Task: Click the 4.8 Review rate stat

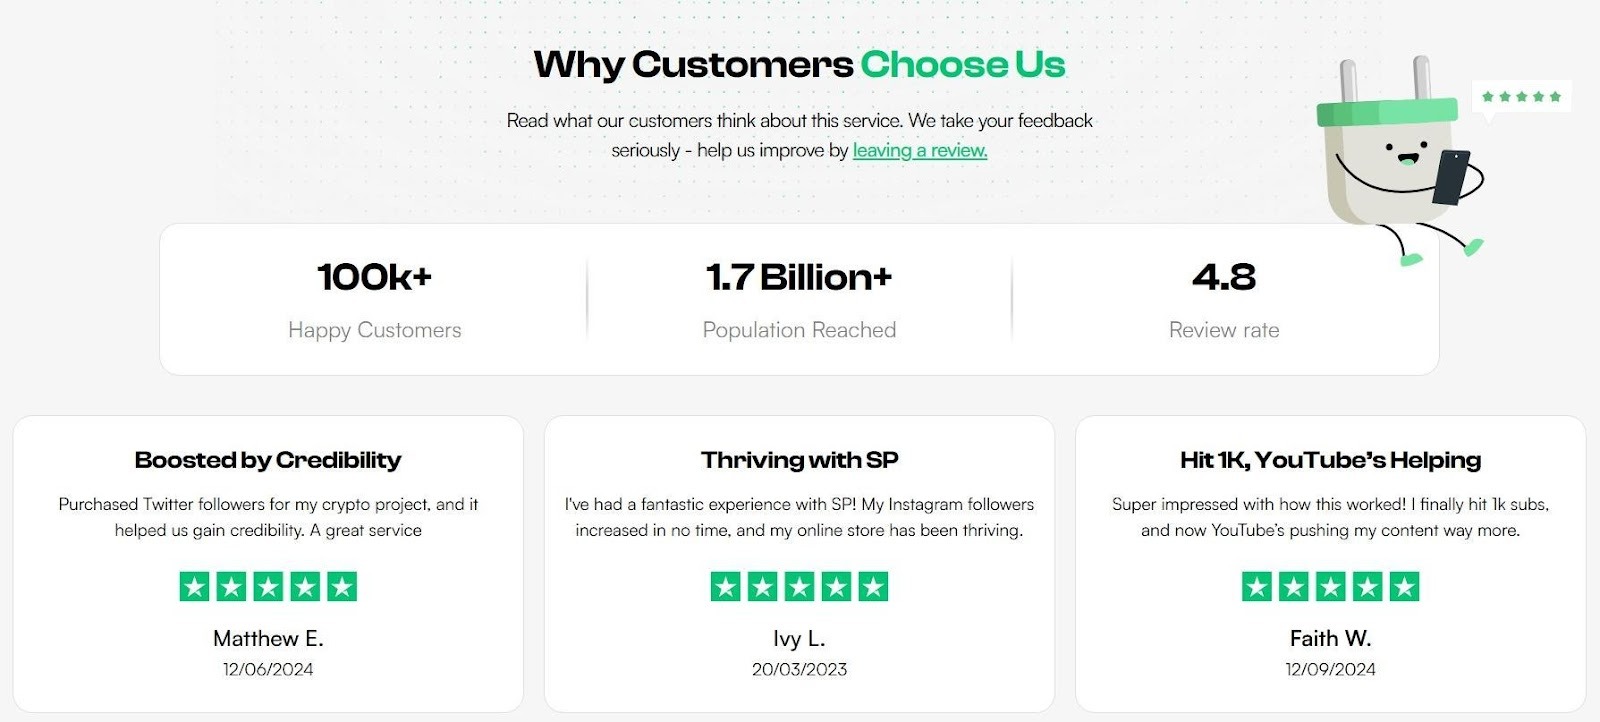Action: [x=1224, y=298]
